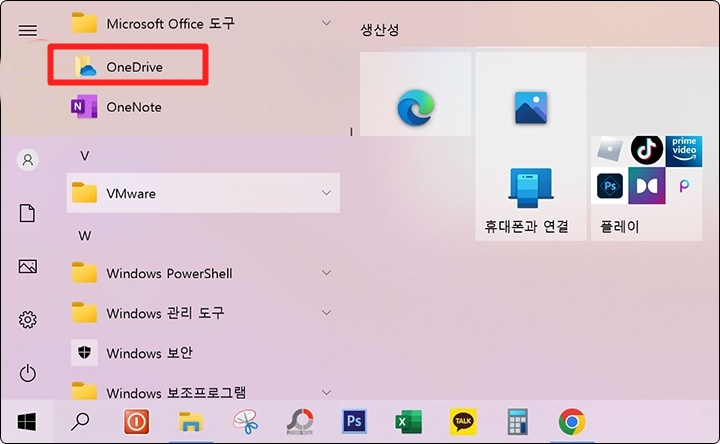The width and height of the screenshot is (720, 444).
Task: Open the Snipping tool taskbar icon
Action: [x=245, y=422]
